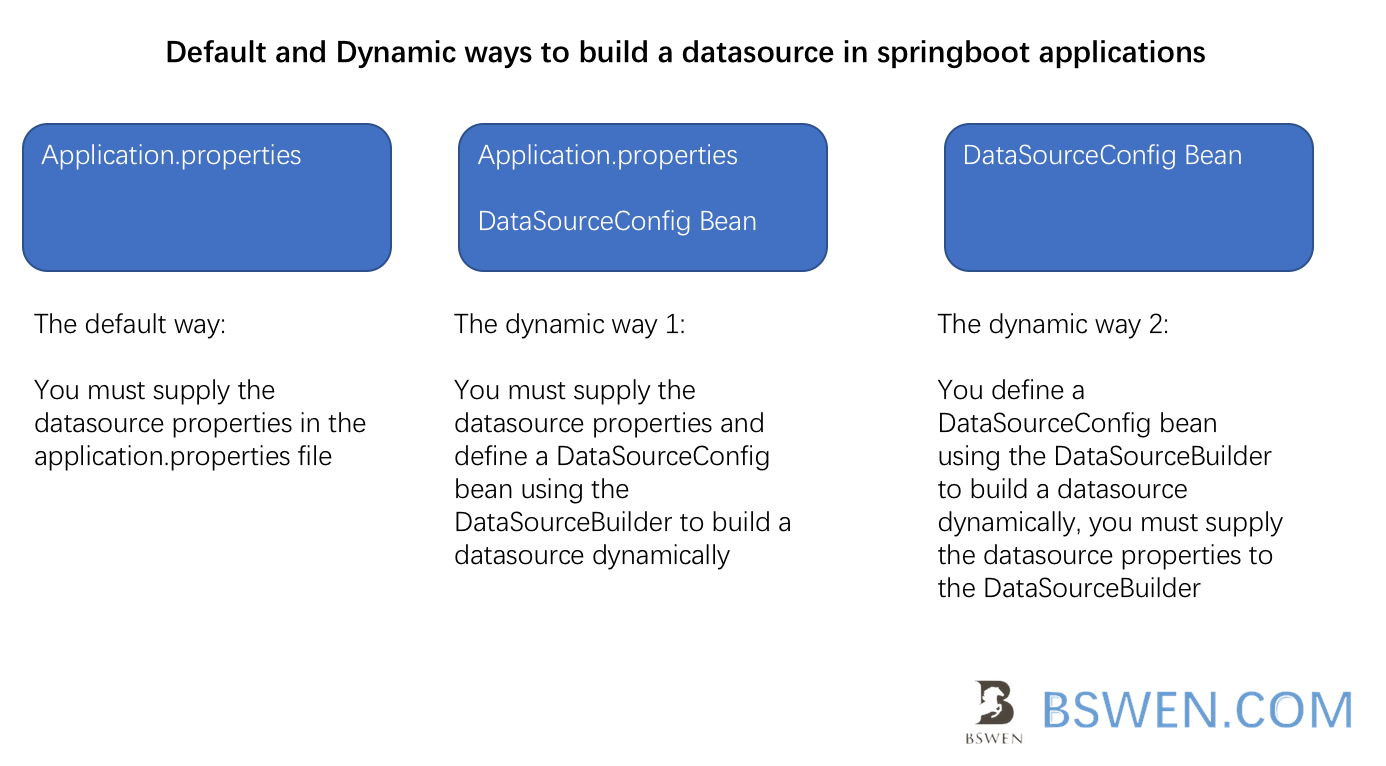Select the right blue DataSourceConfig Bean-only box

[1129, 197]
